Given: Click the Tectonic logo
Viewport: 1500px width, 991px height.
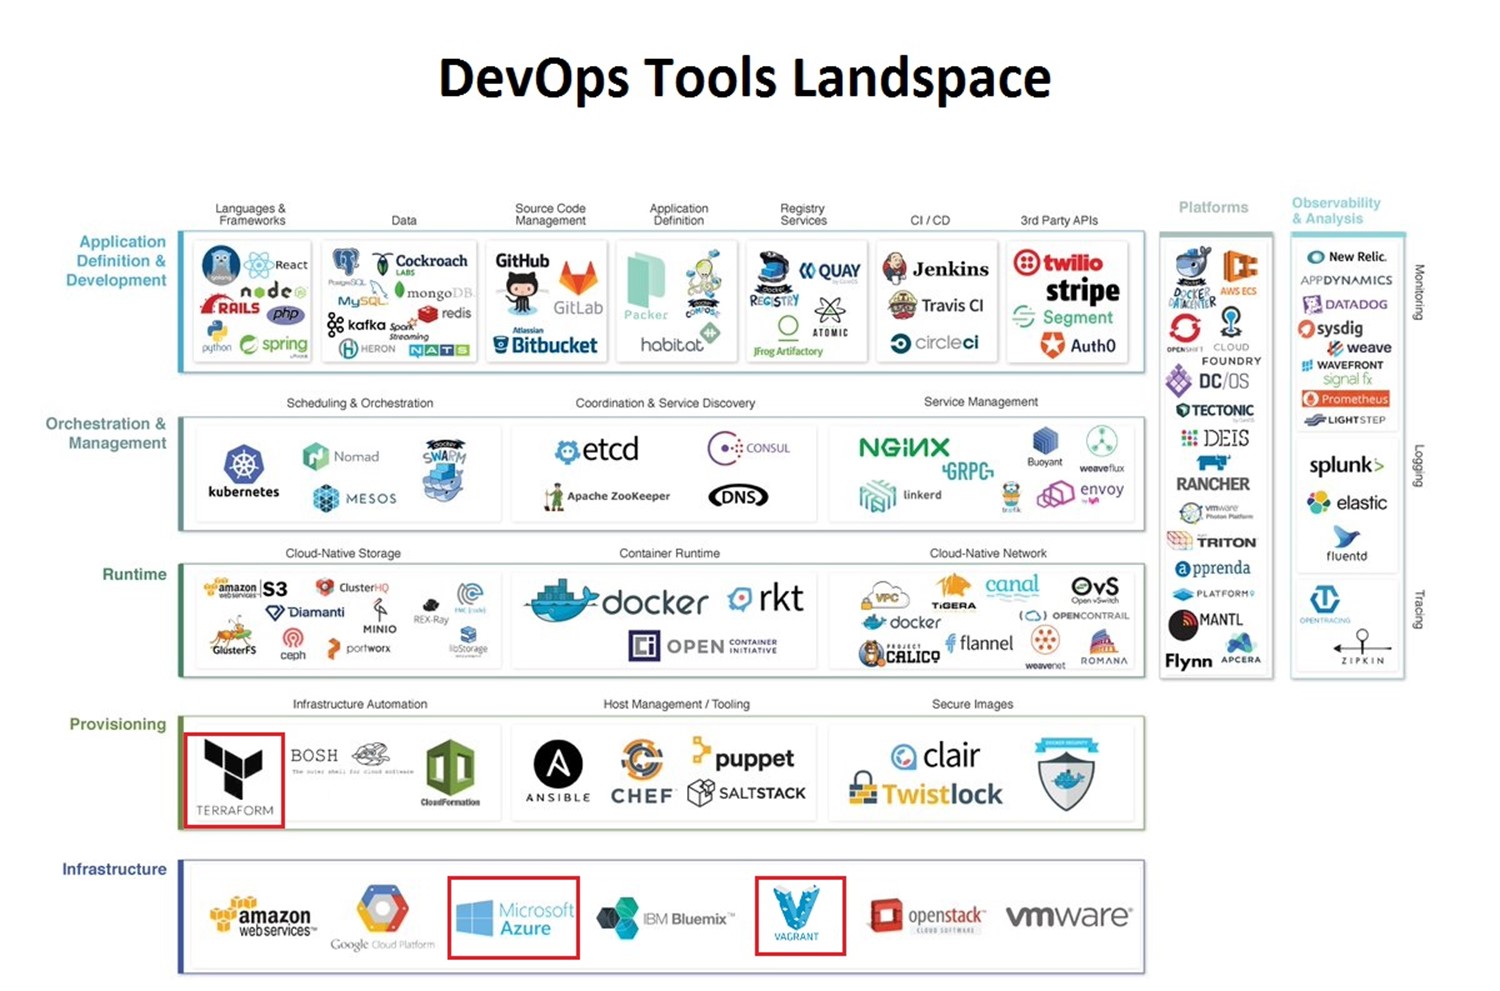Looking at the screenshot, I should (1215, 411).
